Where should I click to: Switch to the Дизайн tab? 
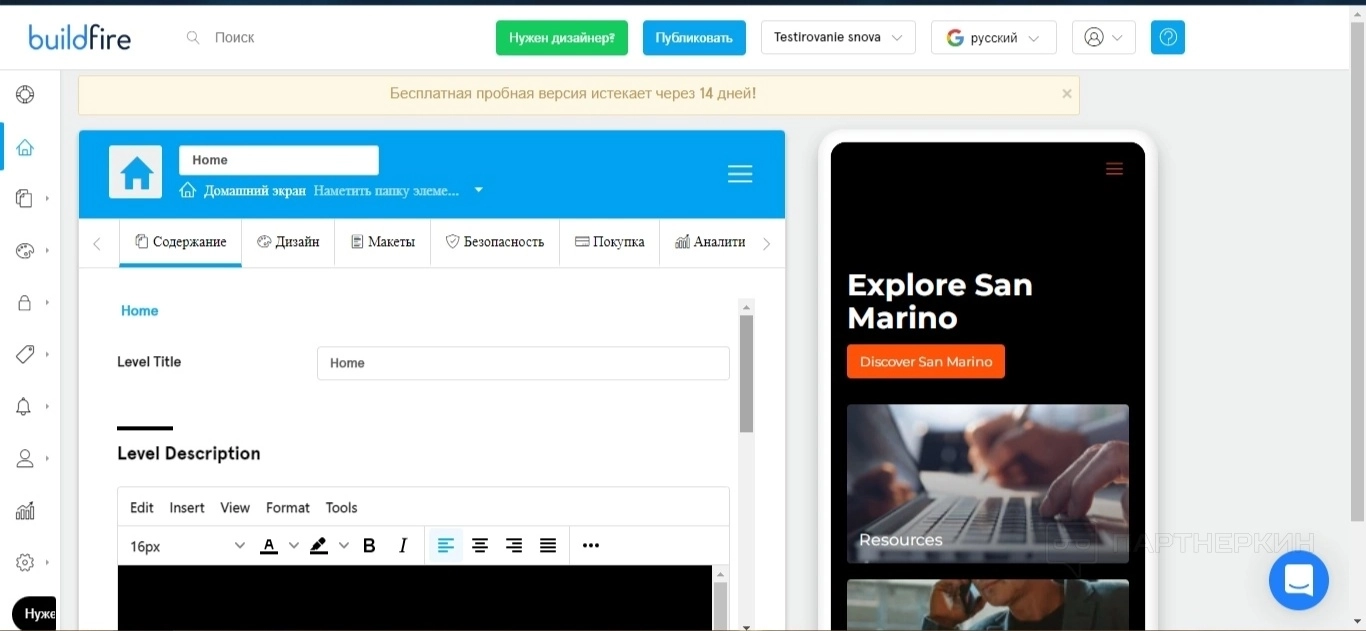288,242
